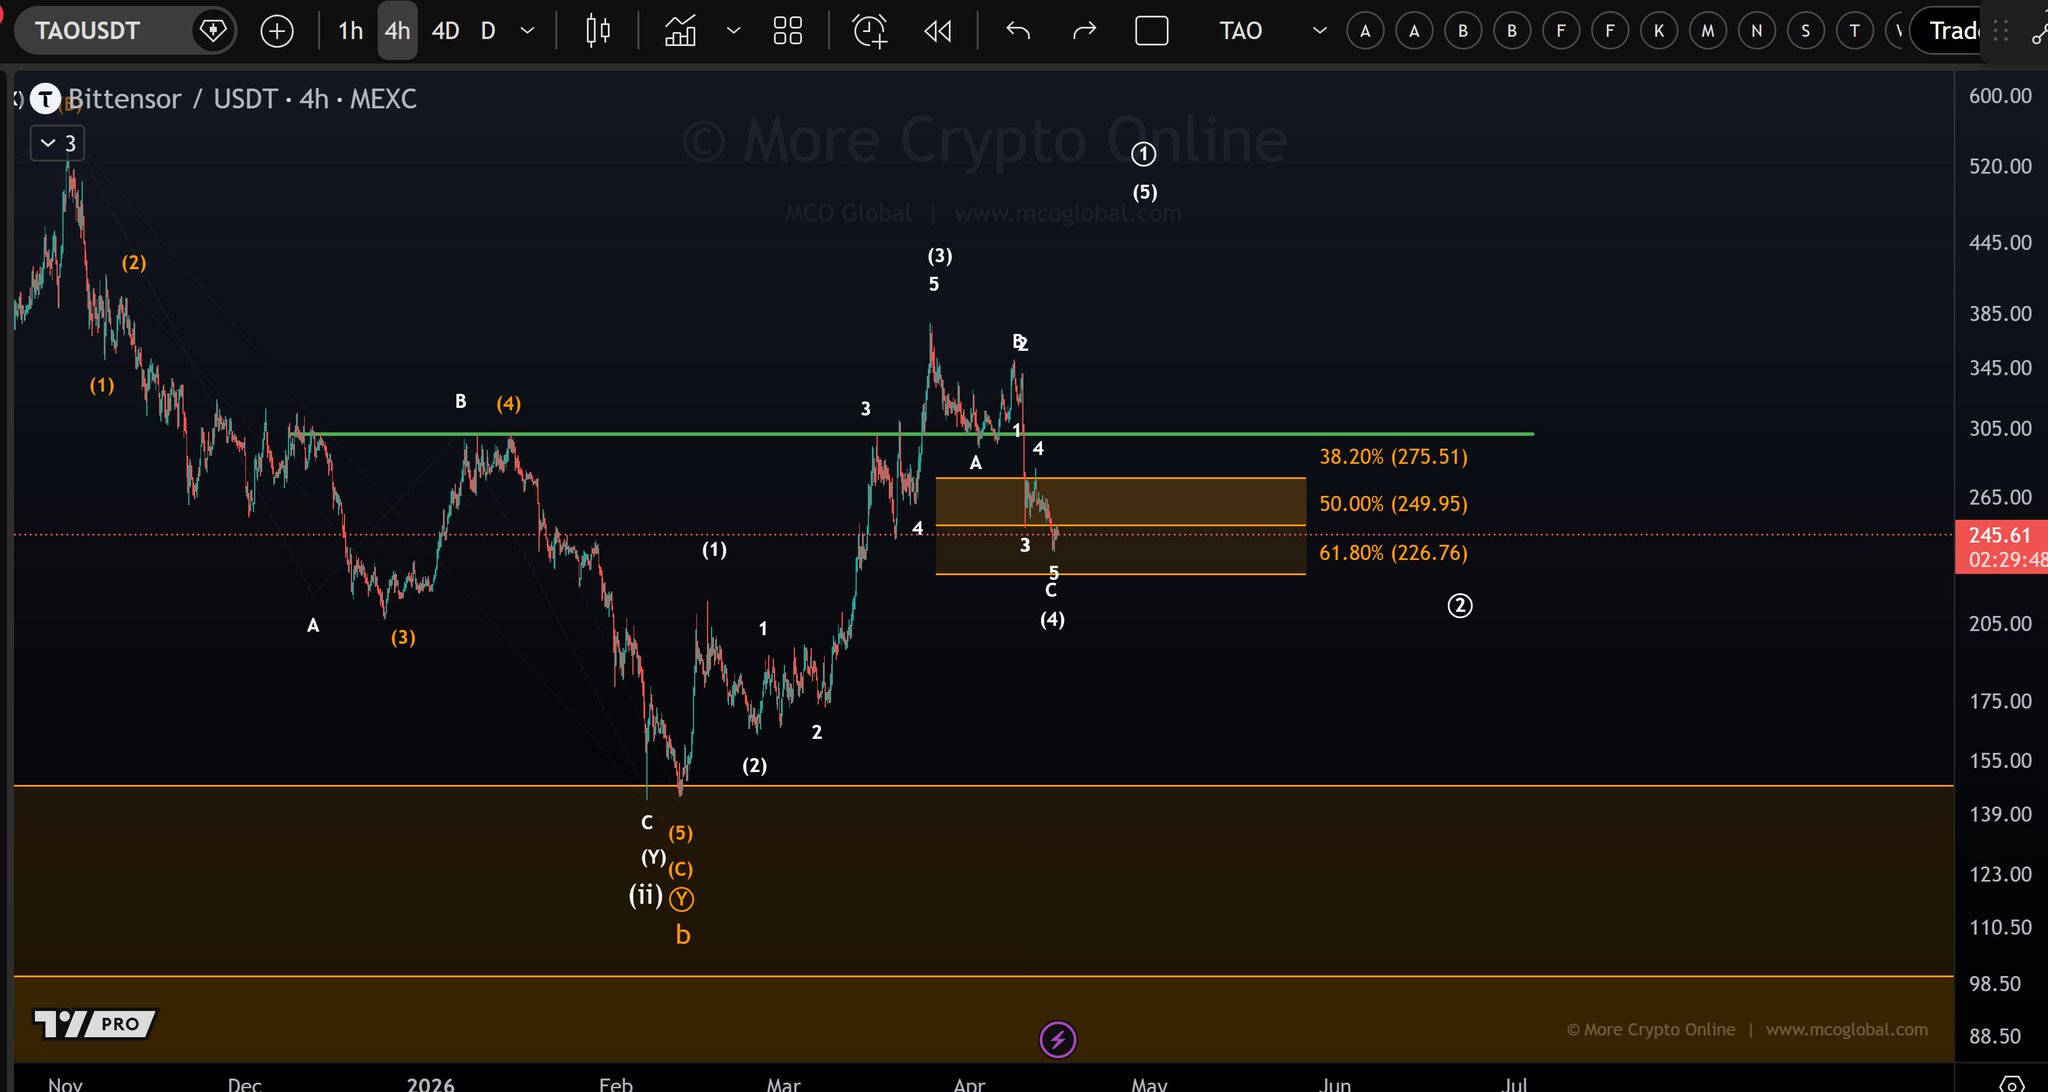
Task: Open the TAOUSDT symbol search
Action: point(88,31)
